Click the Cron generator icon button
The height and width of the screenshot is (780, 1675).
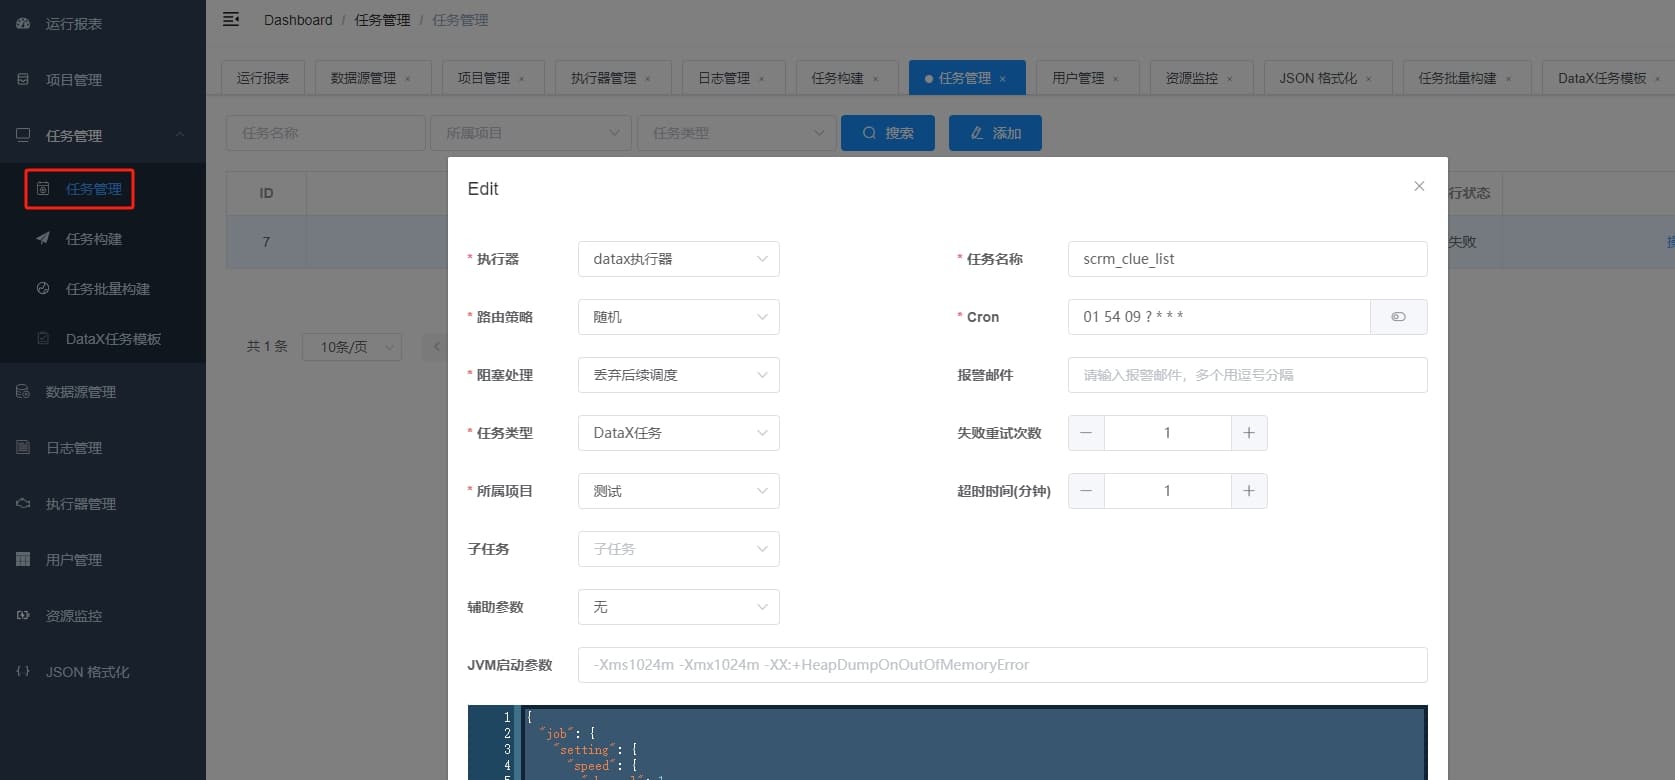pos(1399,317)
